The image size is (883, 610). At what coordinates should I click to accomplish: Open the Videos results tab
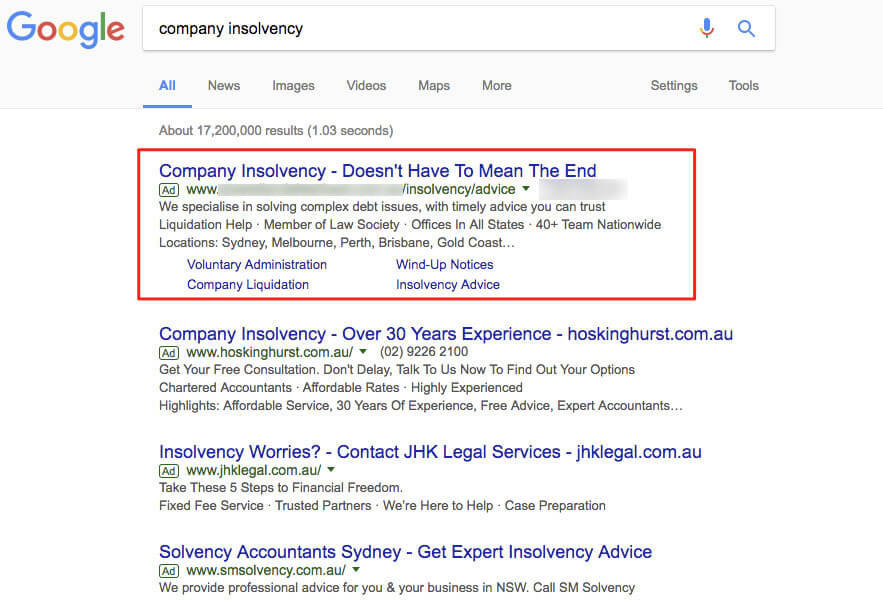coord(366,86)
